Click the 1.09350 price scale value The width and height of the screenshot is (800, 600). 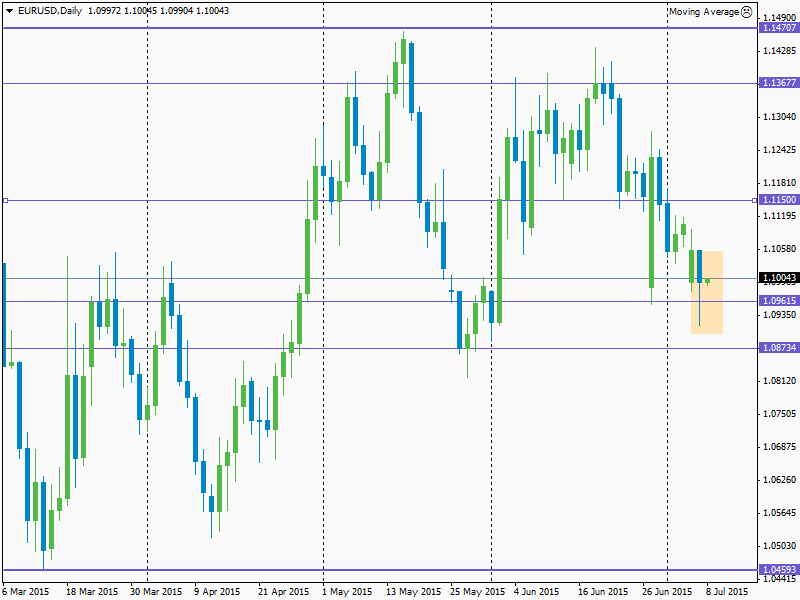click(x=780, y=315)
